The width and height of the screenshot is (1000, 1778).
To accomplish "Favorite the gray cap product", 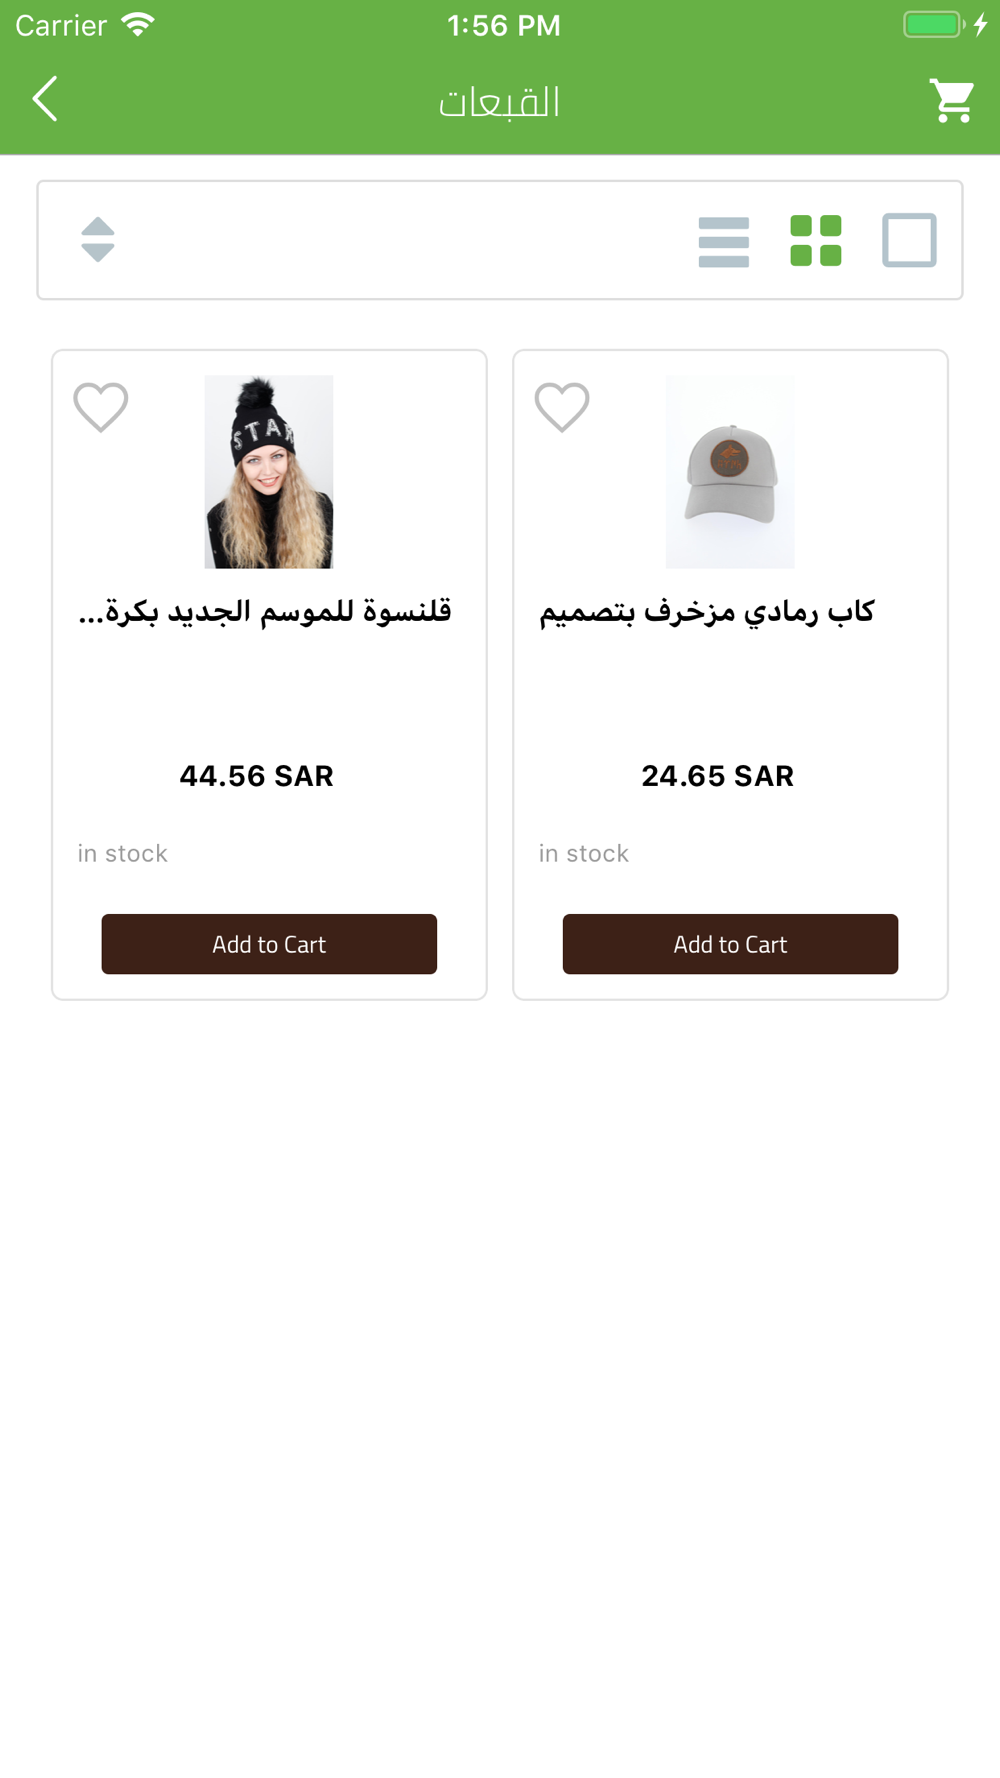I will (x=562, y=407).
